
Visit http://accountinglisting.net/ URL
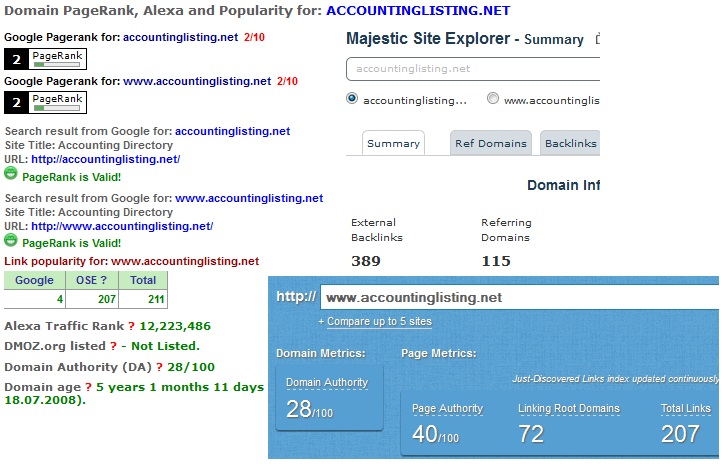105,159
